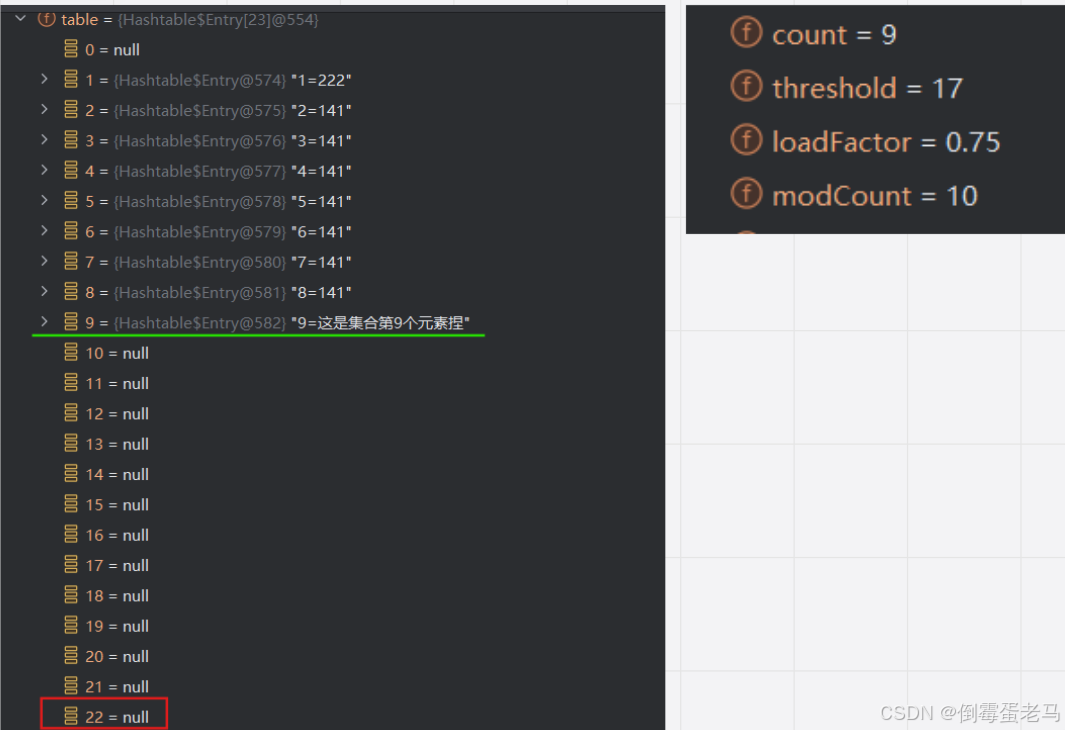Click the field icon beside count
Viewport: 1065px width, 730px height.
pyautogui.click(x=746, y=33)
